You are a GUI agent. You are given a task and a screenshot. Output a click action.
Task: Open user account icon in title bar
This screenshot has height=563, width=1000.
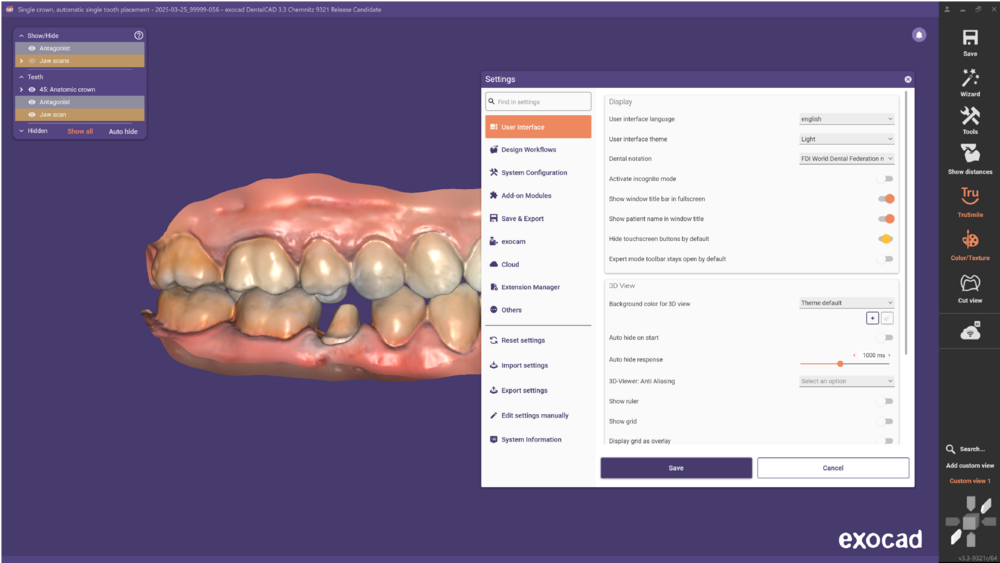click(947, 9)
